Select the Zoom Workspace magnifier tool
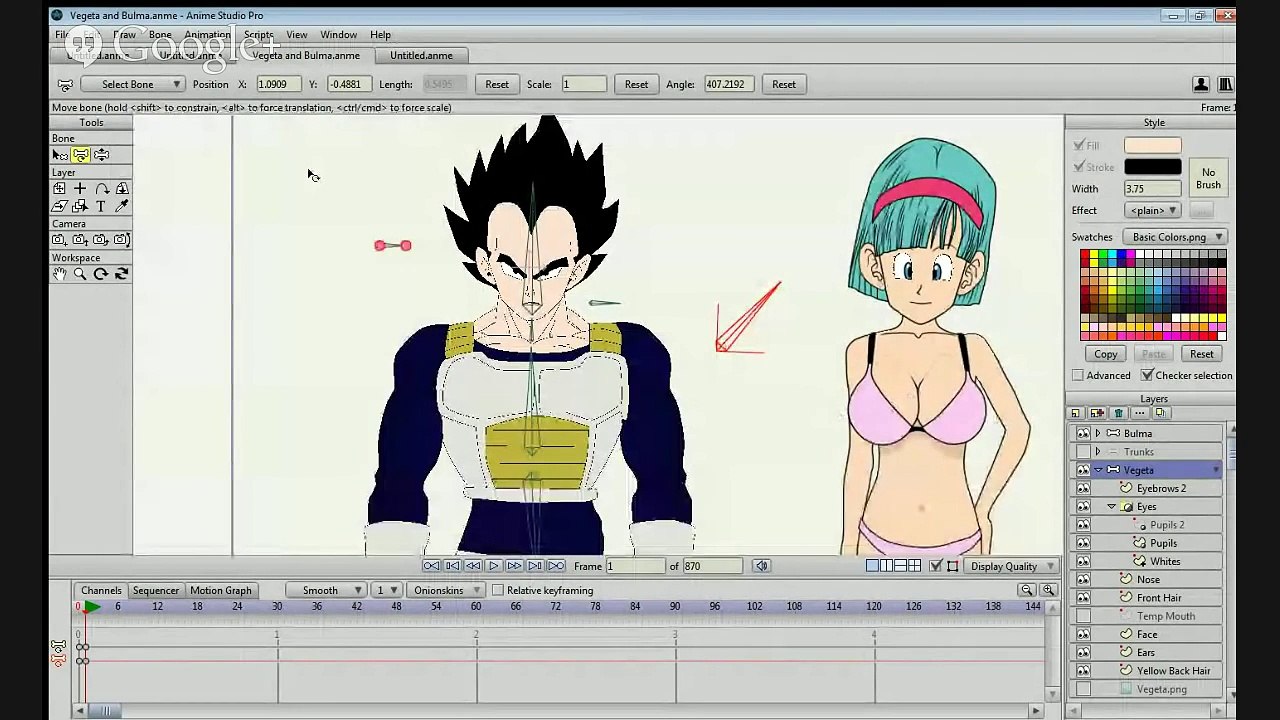The image size is (1280, 720). pos(80,274)
